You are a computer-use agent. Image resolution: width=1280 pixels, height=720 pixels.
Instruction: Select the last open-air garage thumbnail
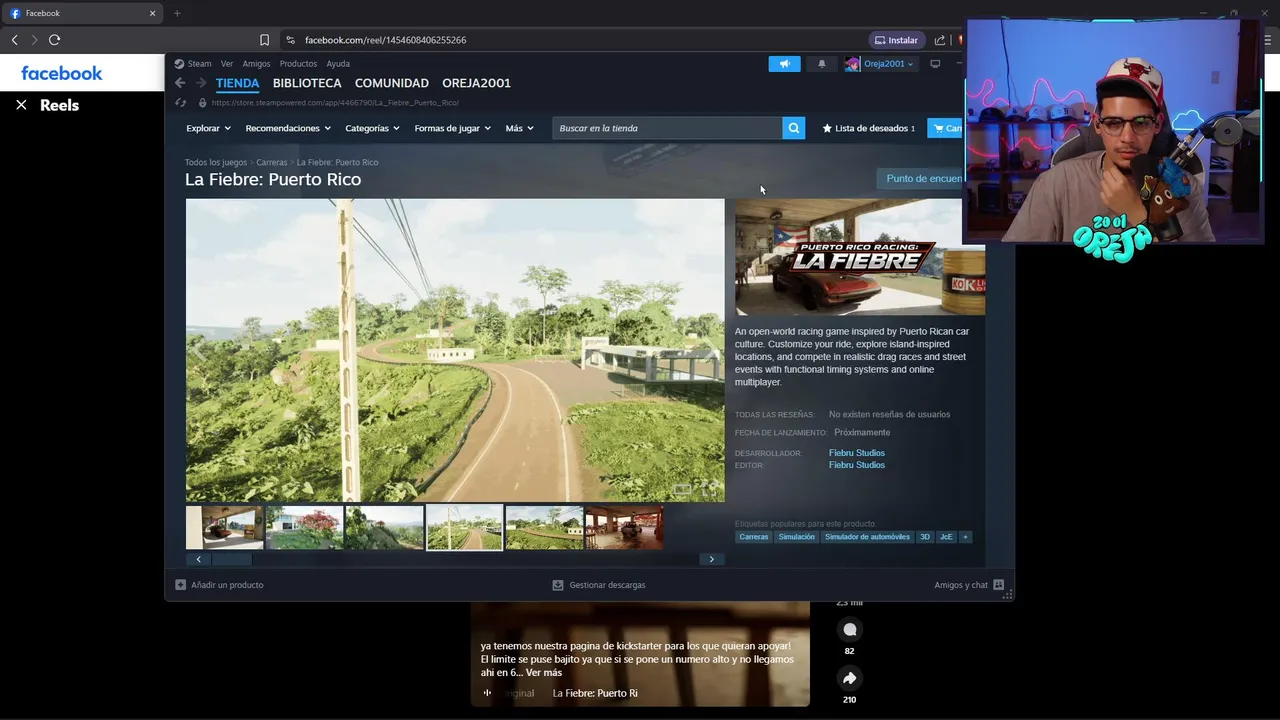click(x=624, y=528)
